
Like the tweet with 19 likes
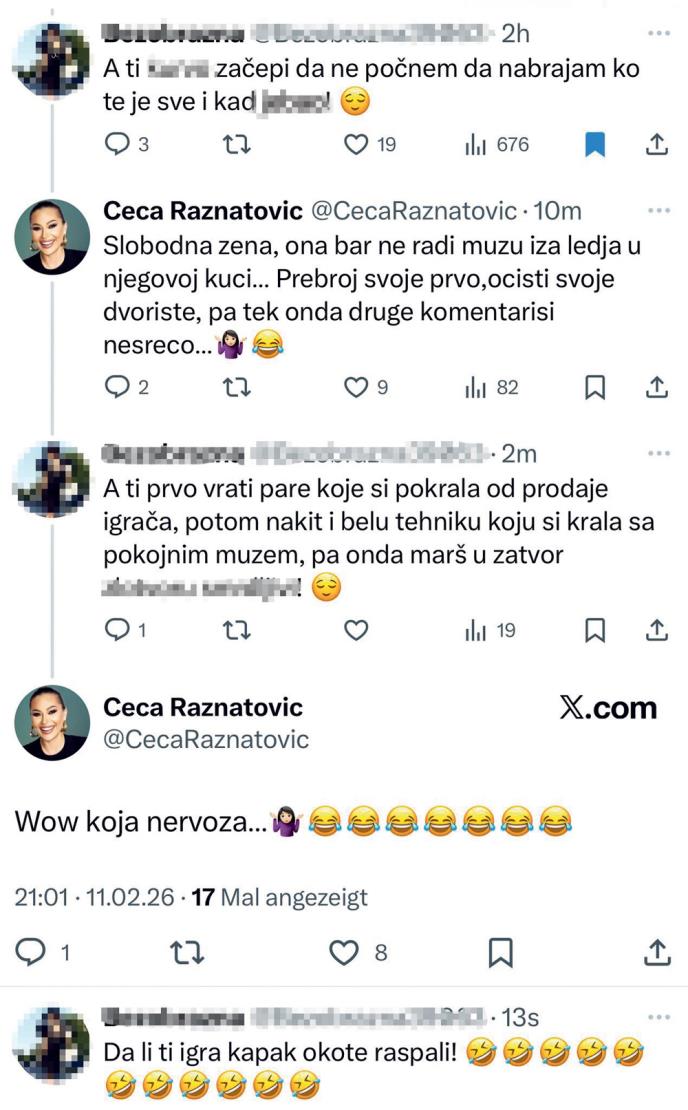tap(356, 145)
